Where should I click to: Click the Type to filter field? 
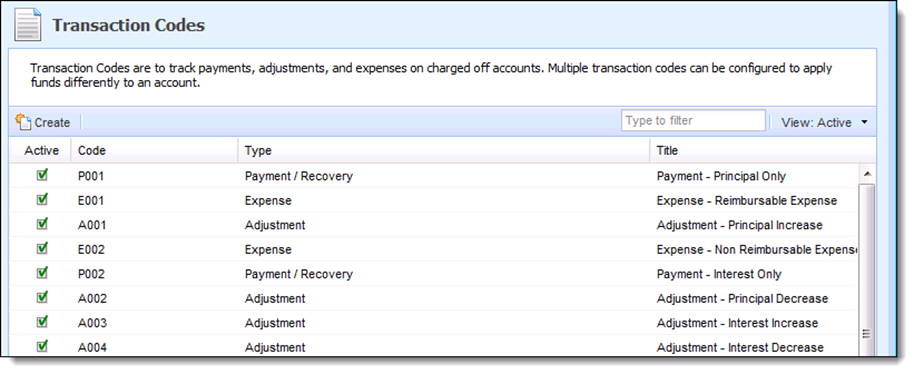pyautogui.click(x=693, y=121)
